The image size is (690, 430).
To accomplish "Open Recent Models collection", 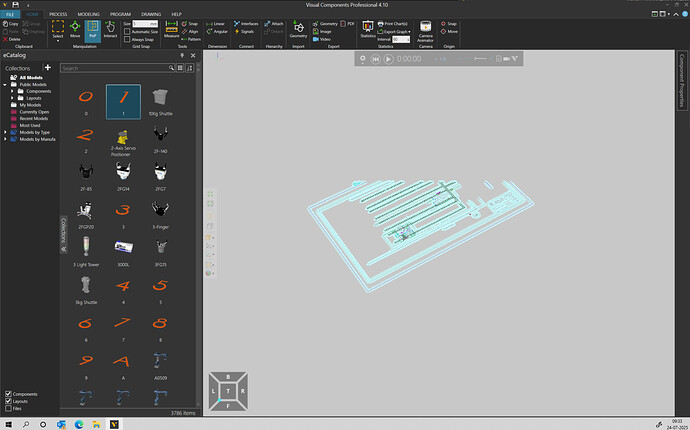I will [33, 118].
